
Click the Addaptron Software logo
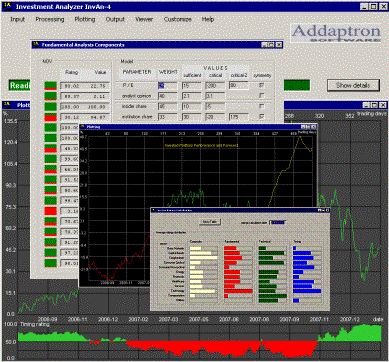tap(336, 33)
